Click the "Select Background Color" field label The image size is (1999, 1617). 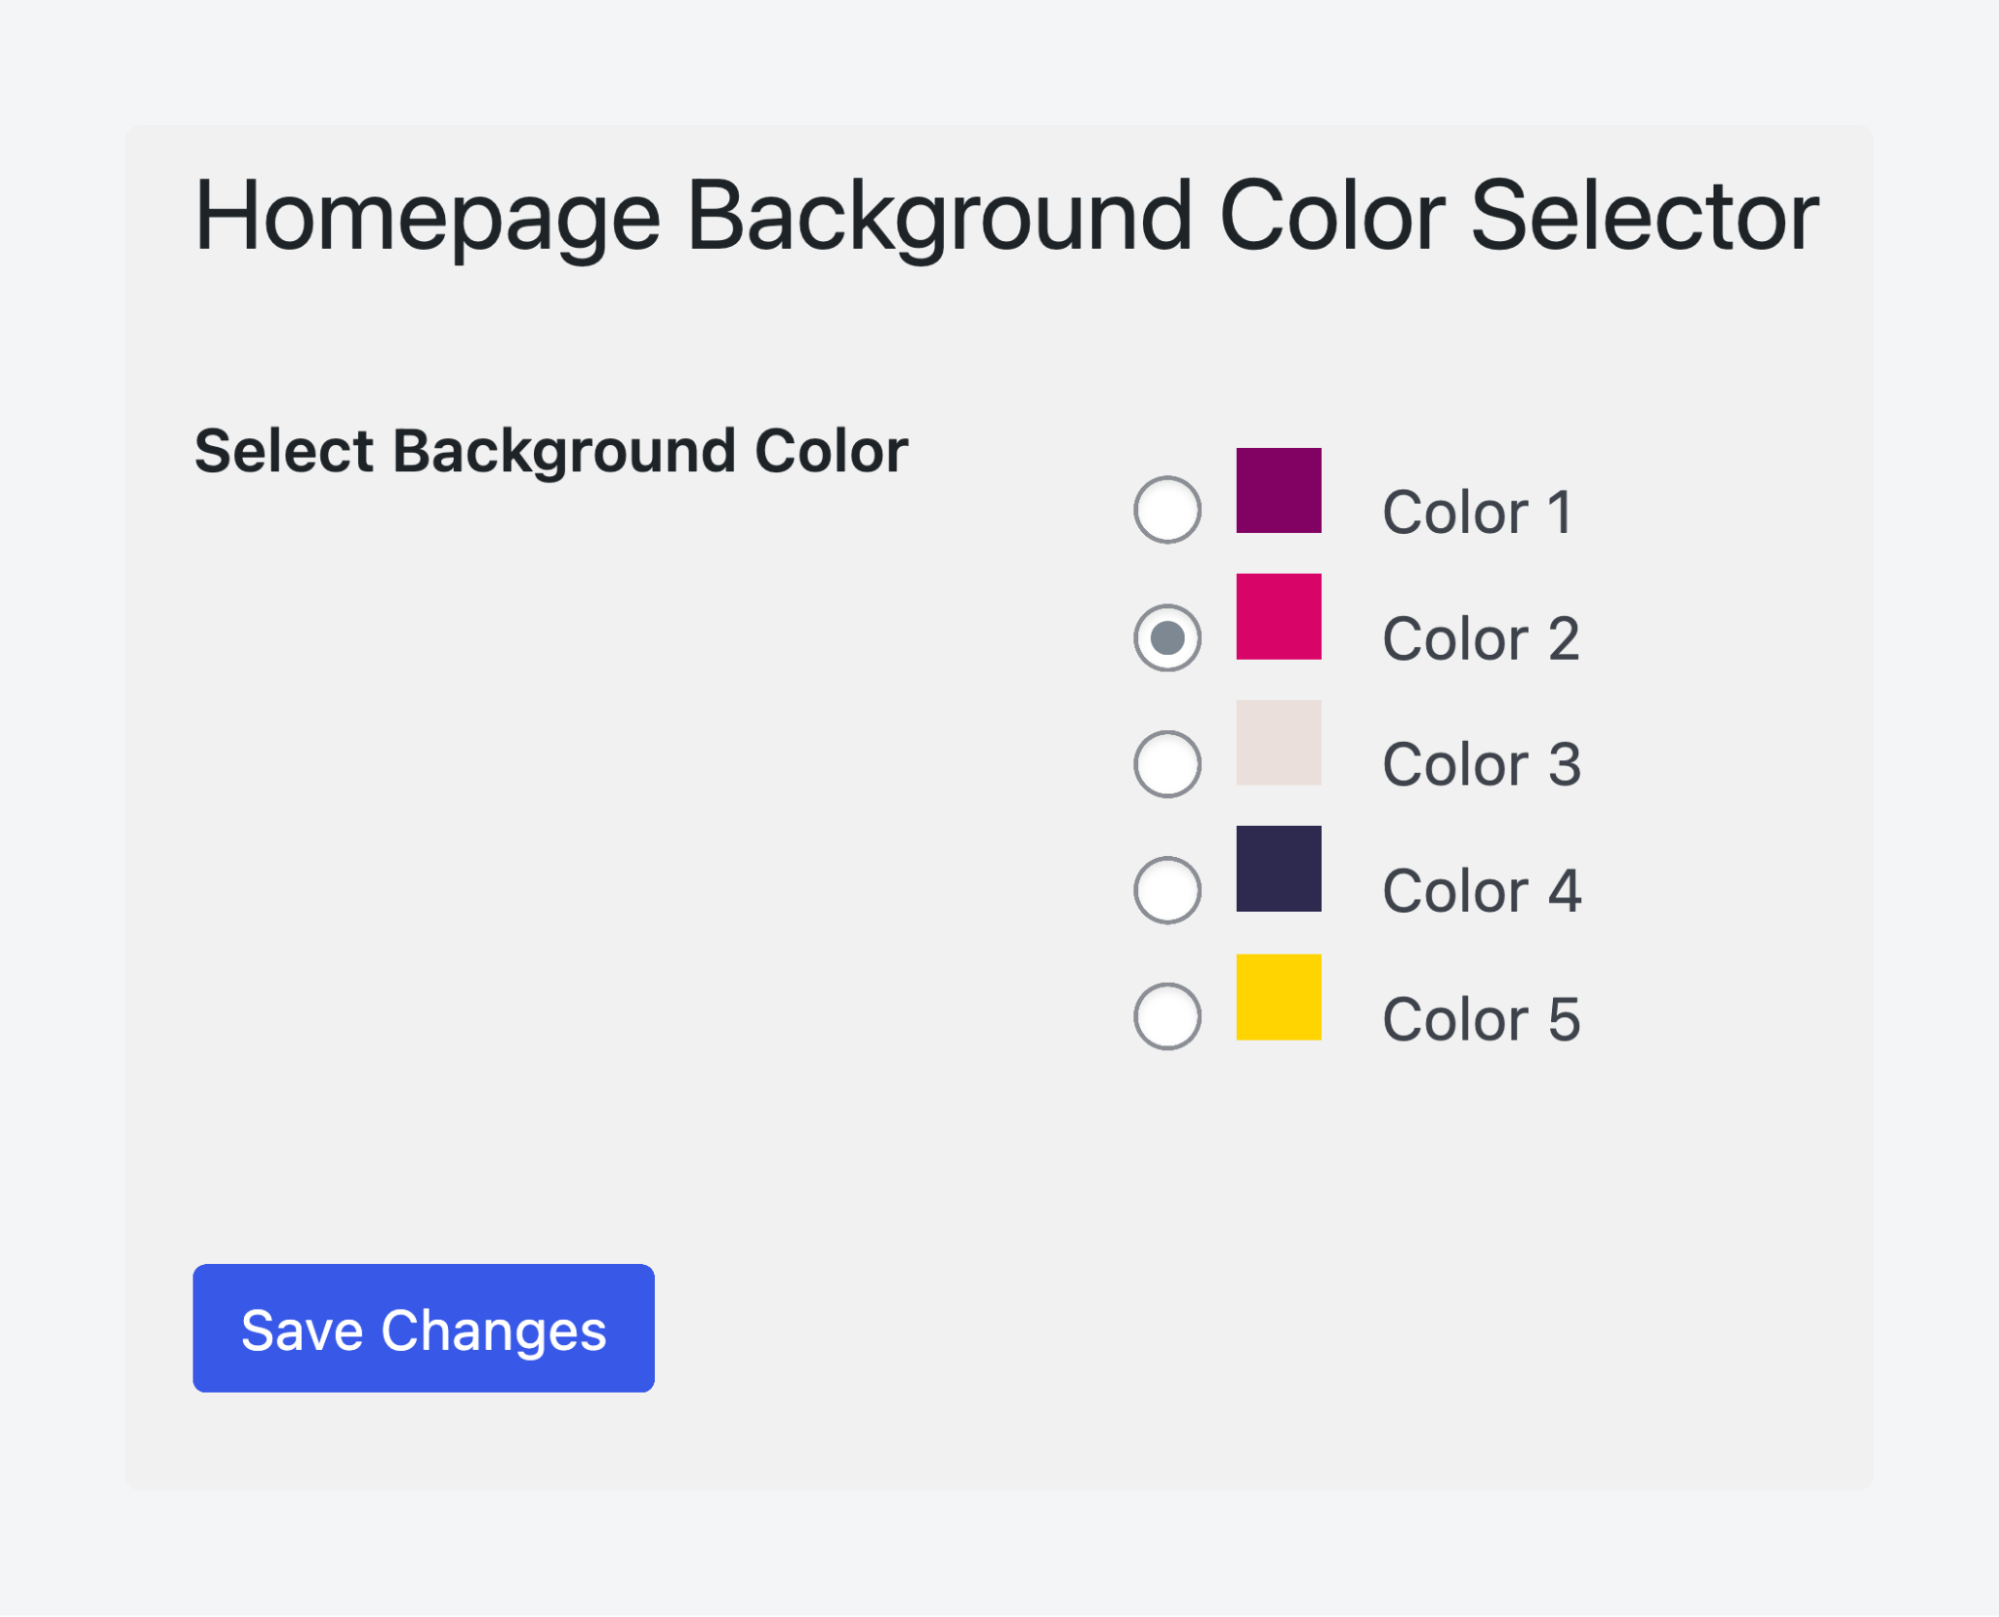(551, 451)
